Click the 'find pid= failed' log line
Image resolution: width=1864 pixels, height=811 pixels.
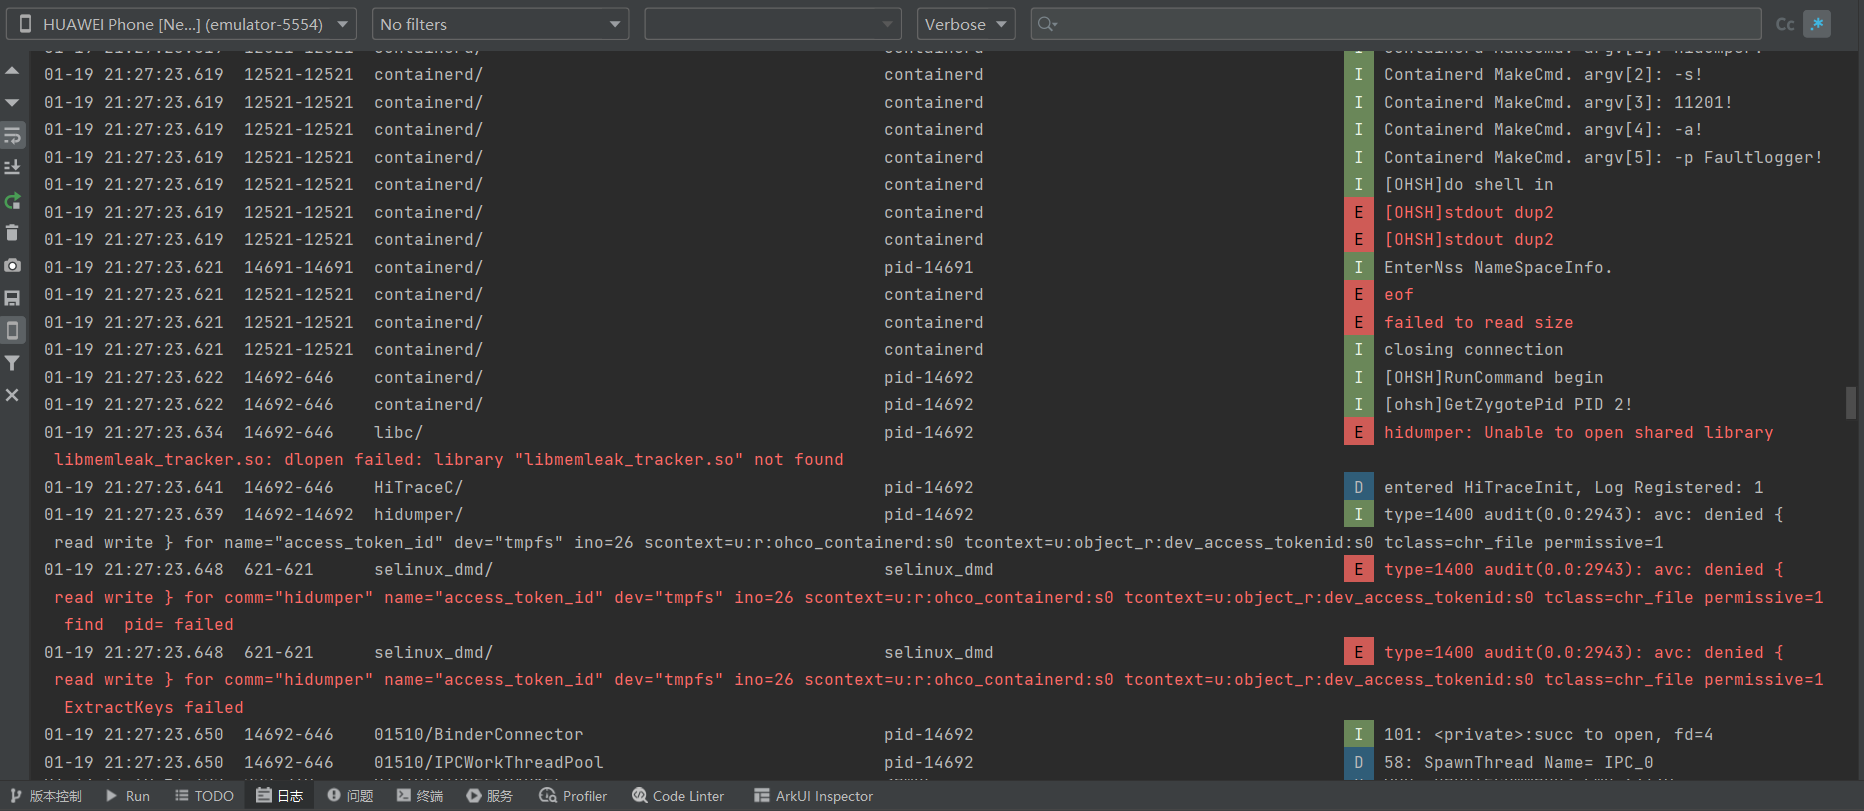point(149,625)
